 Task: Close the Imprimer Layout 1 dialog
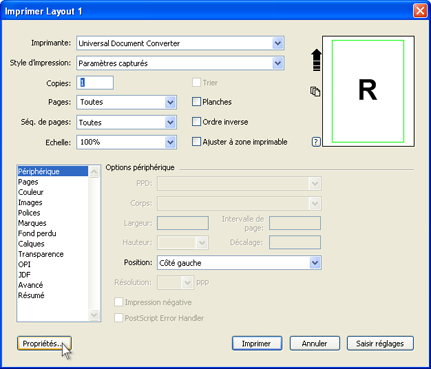coord(420,11)
